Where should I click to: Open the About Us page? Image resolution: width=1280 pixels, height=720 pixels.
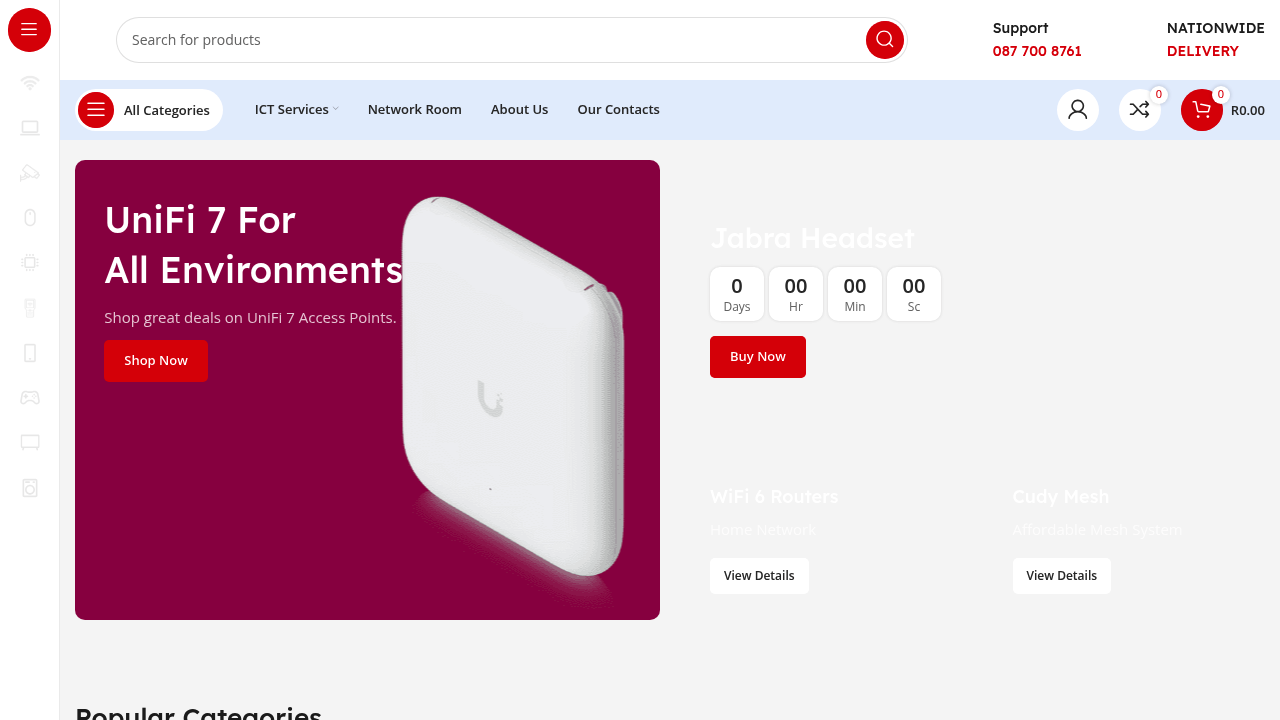tap(519, 109)
